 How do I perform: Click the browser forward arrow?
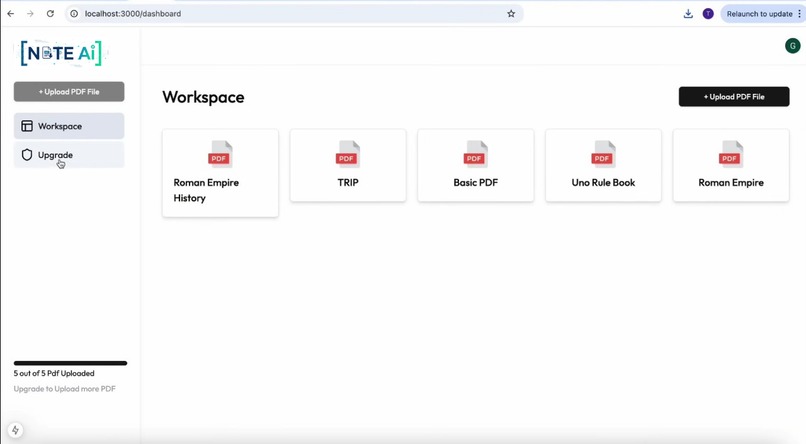30,14
